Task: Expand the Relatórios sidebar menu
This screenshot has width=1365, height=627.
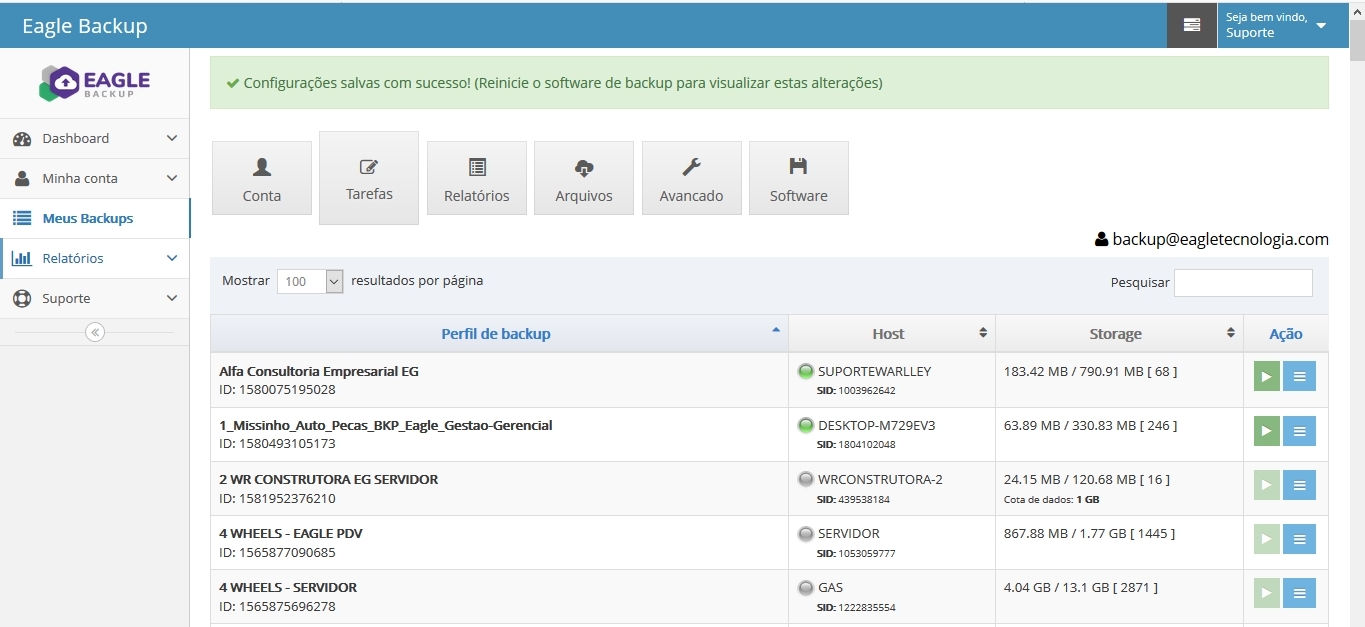Action: click(x=95, y=258)
